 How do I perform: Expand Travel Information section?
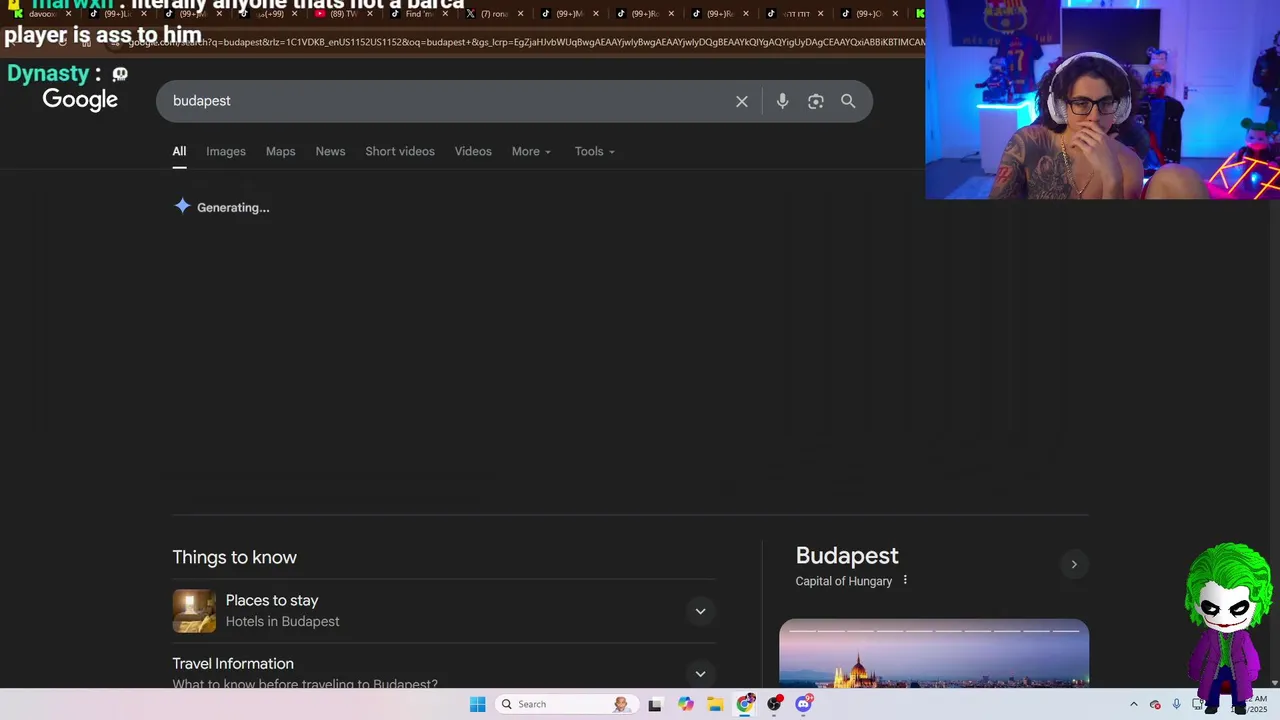(x=700, y=674)
